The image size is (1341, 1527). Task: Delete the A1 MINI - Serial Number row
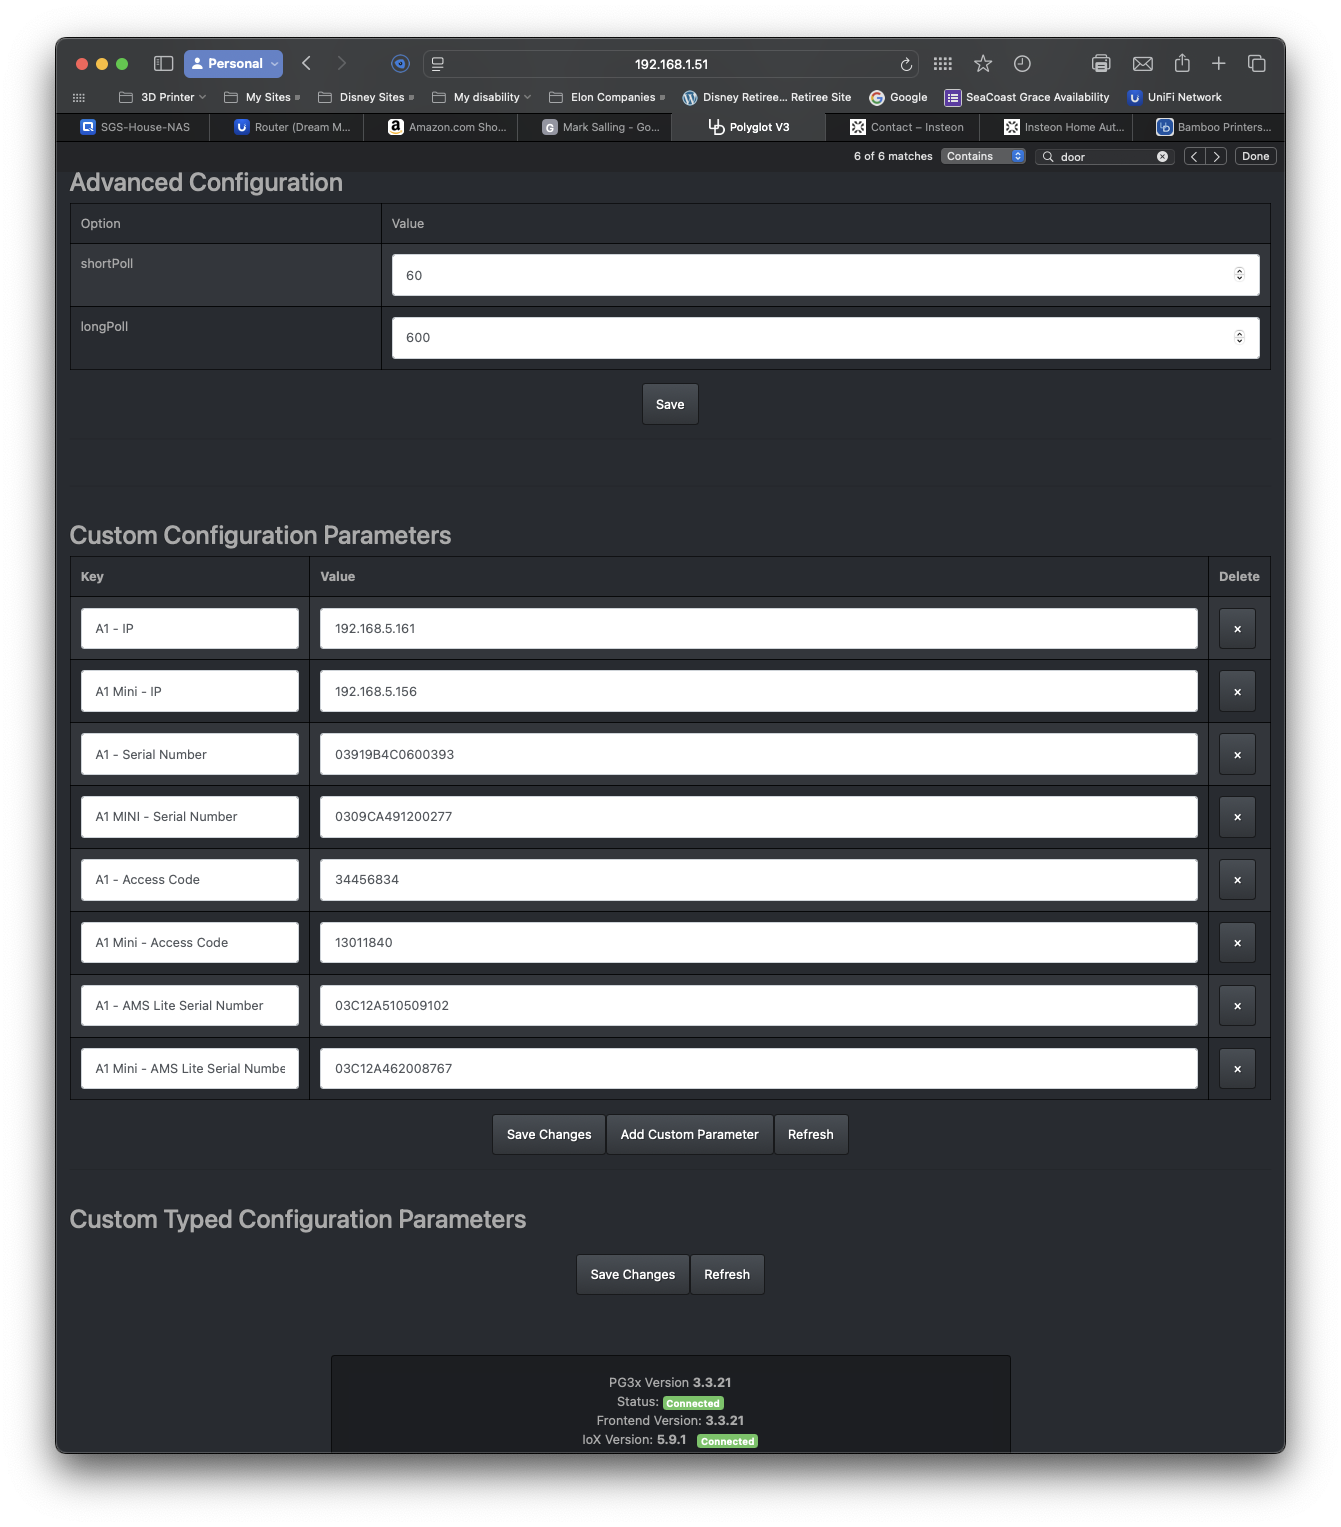1237,817
